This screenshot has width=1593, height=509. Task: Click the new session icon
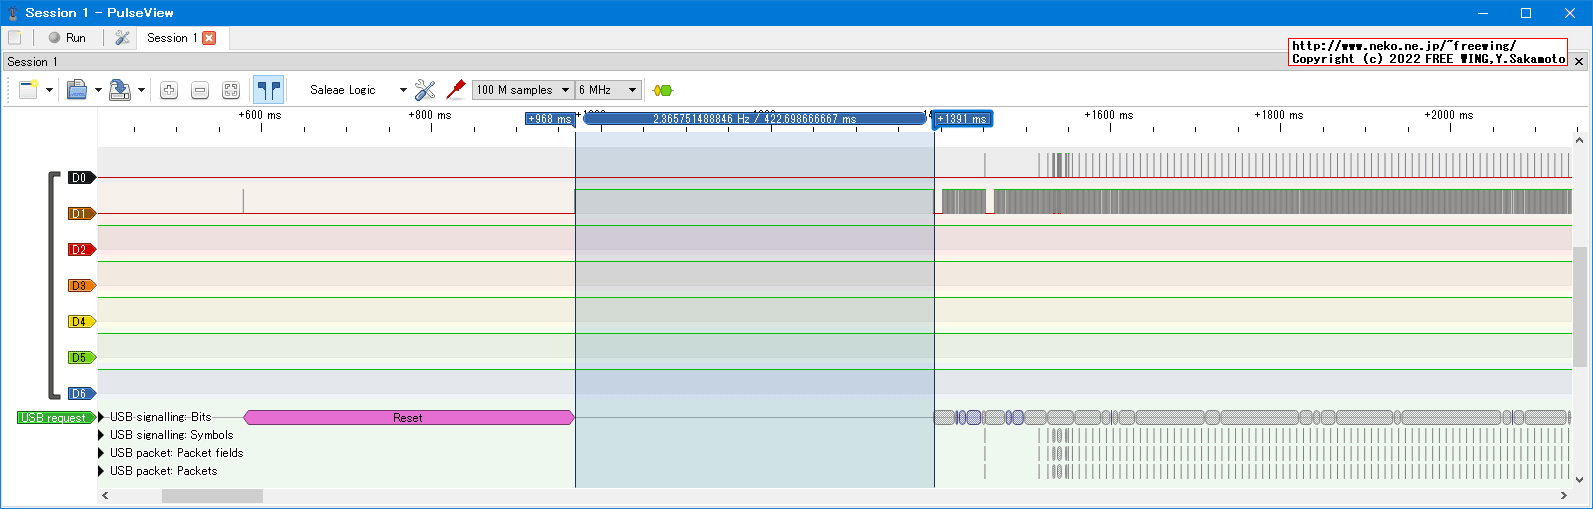click(x=28, y=90)
